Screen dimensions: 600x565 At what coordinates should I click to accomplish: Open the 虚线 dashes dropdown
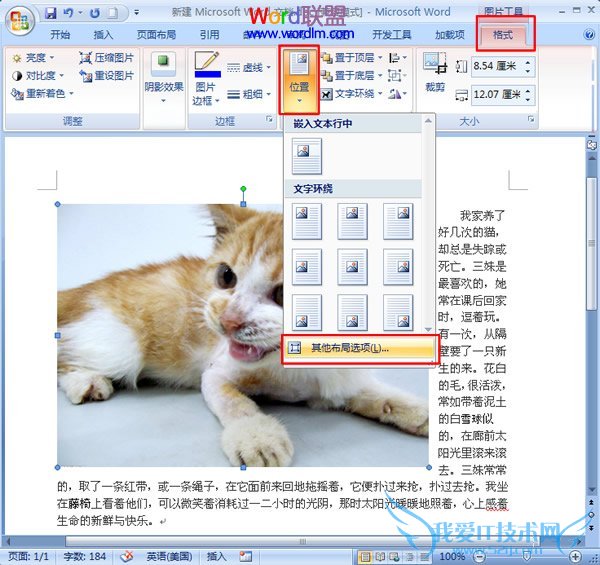[x=249, y=68]
